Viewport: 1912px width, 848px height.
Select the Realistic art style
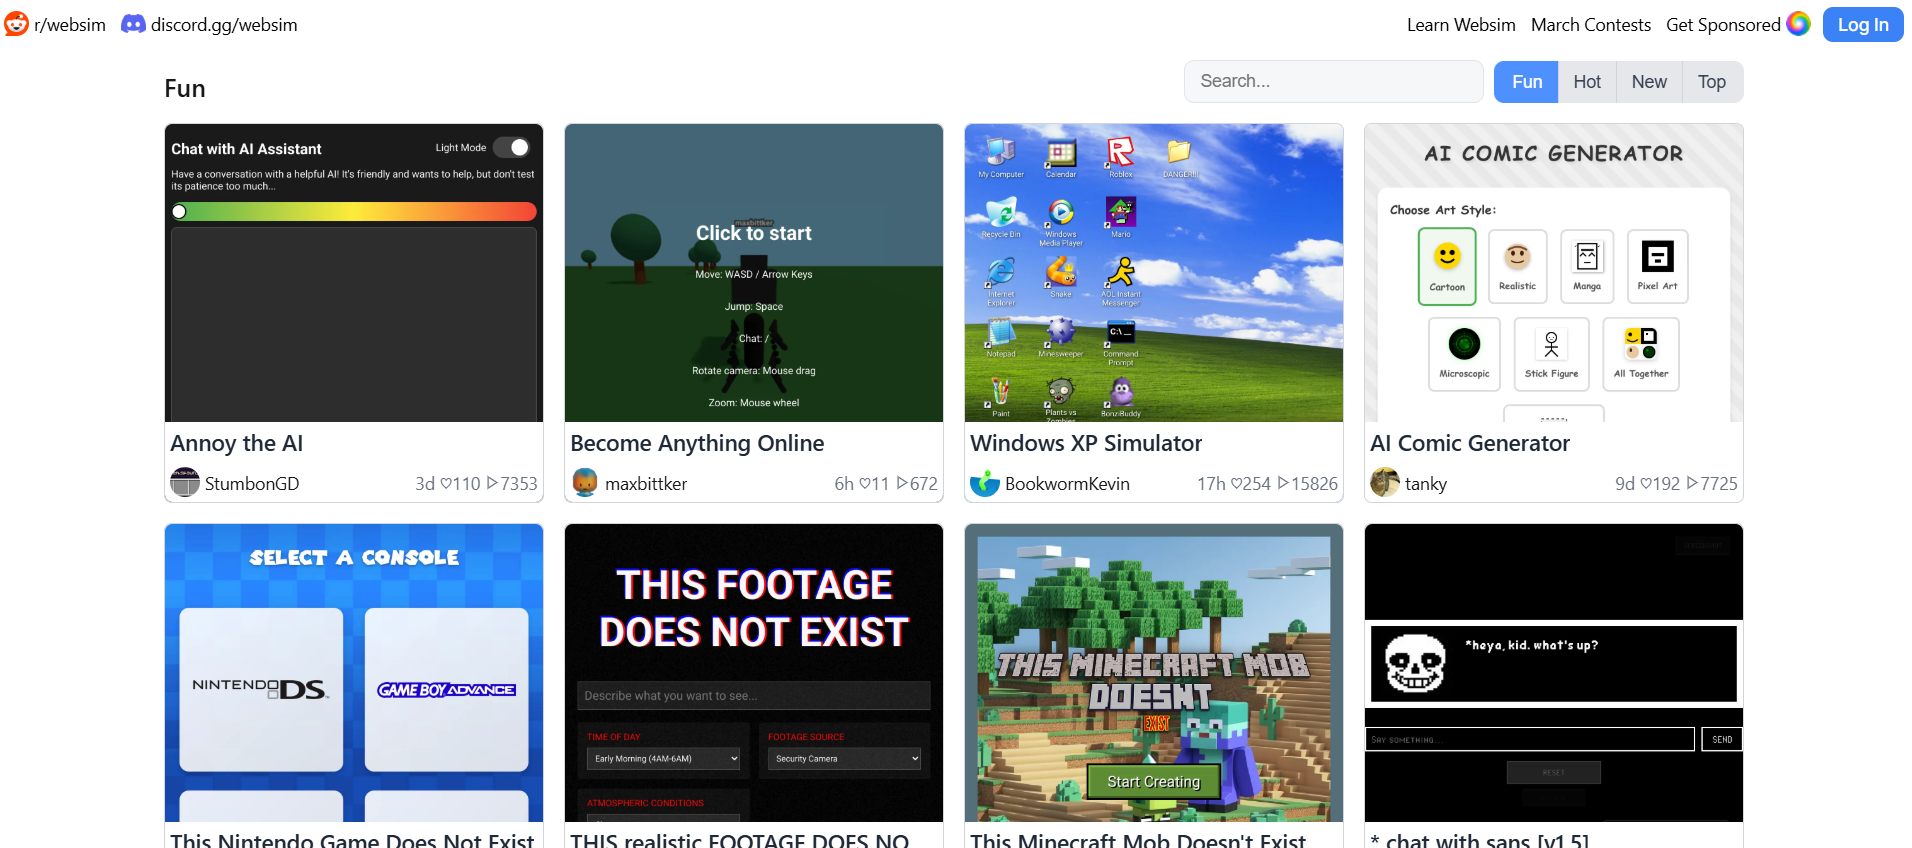point(1517,266)
